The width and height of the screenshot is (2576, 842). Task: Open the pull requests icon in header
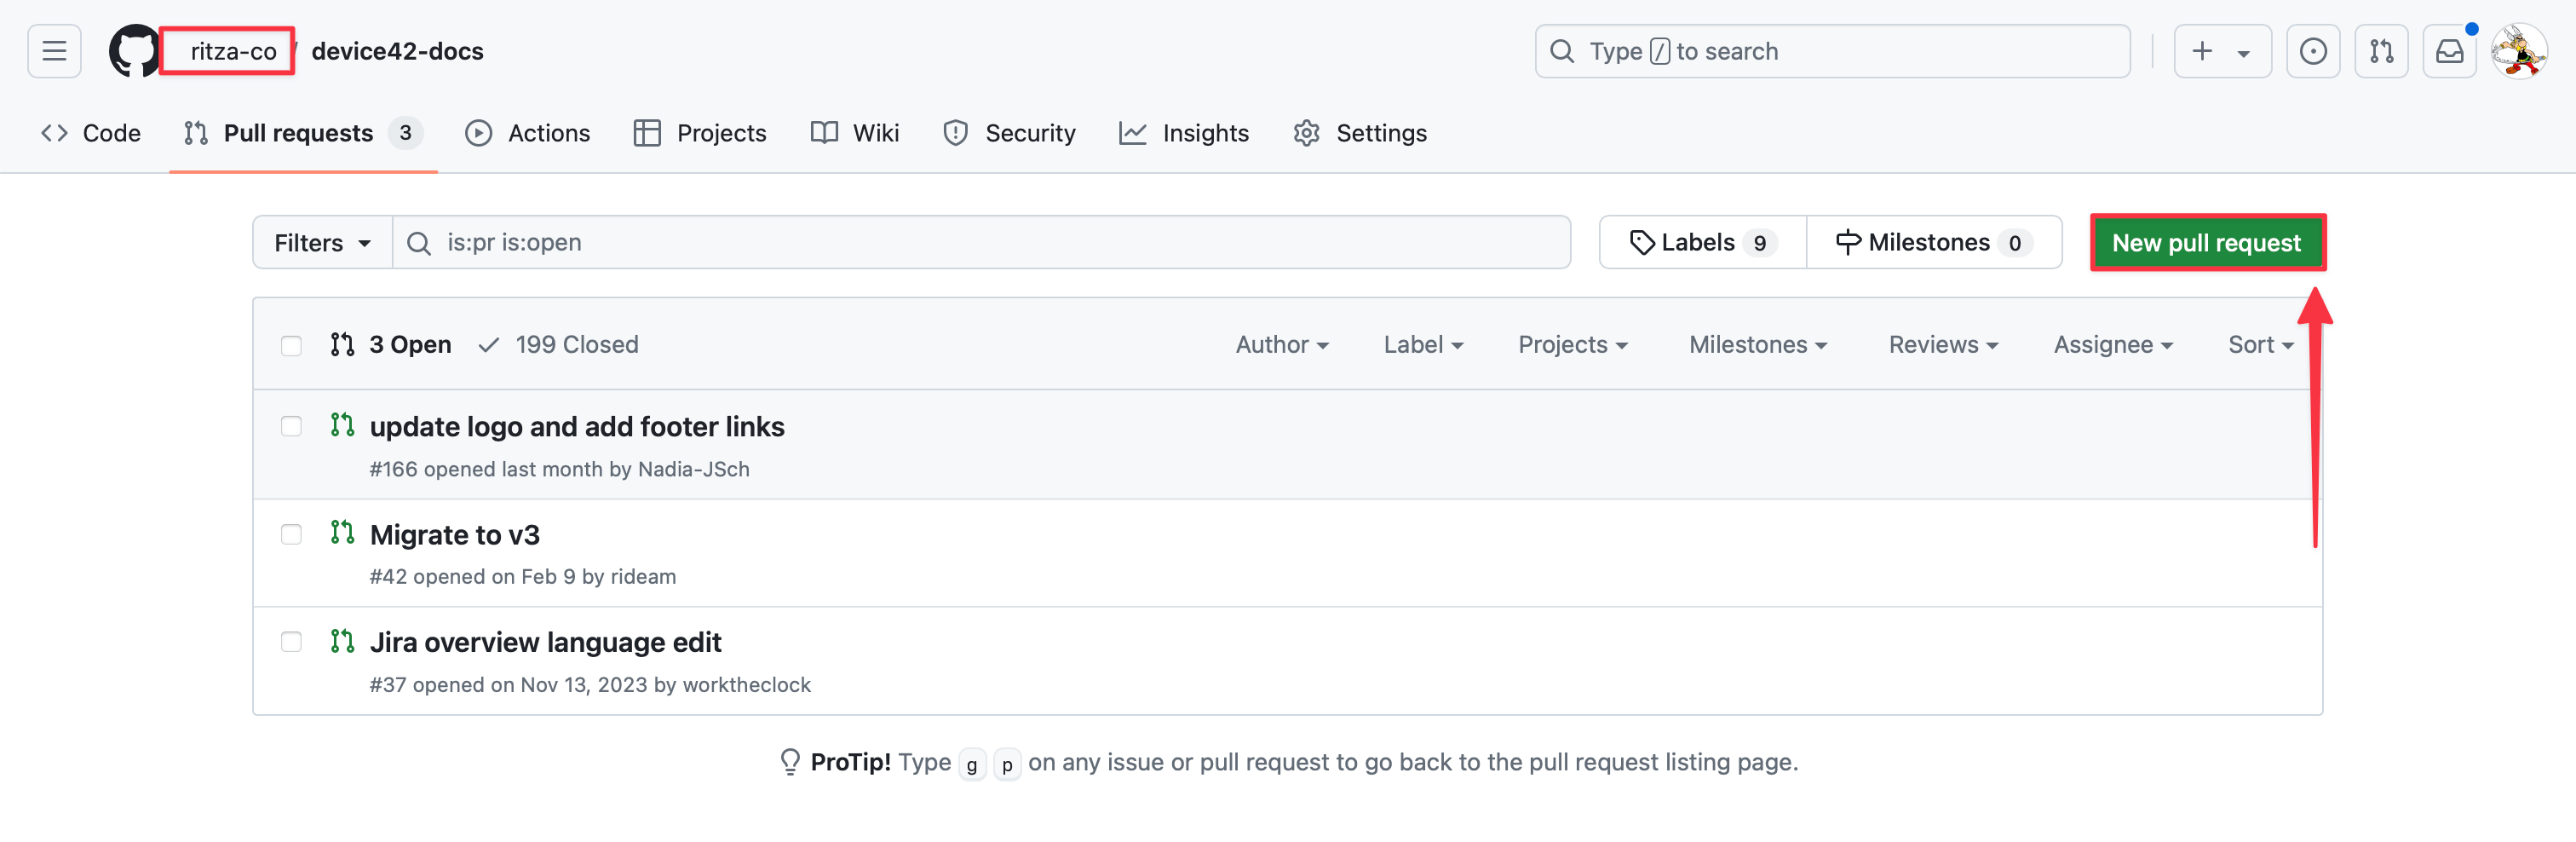pyautogui.click(x=2381, y=51)
